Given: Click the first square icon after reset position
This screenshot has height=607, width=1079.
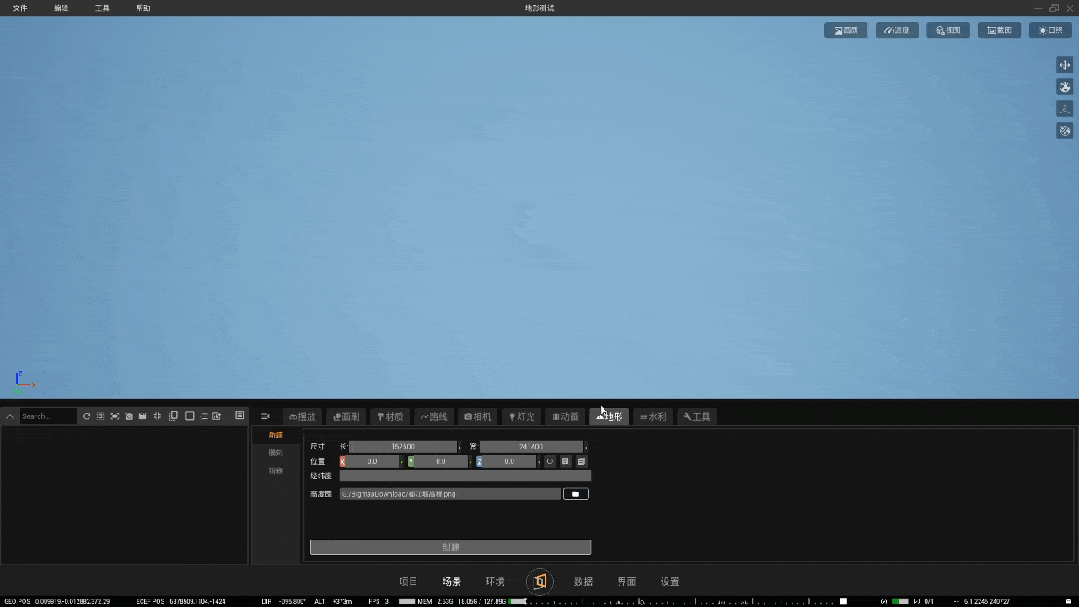Looking at the screenshot, I should click(x=566, y=462).
